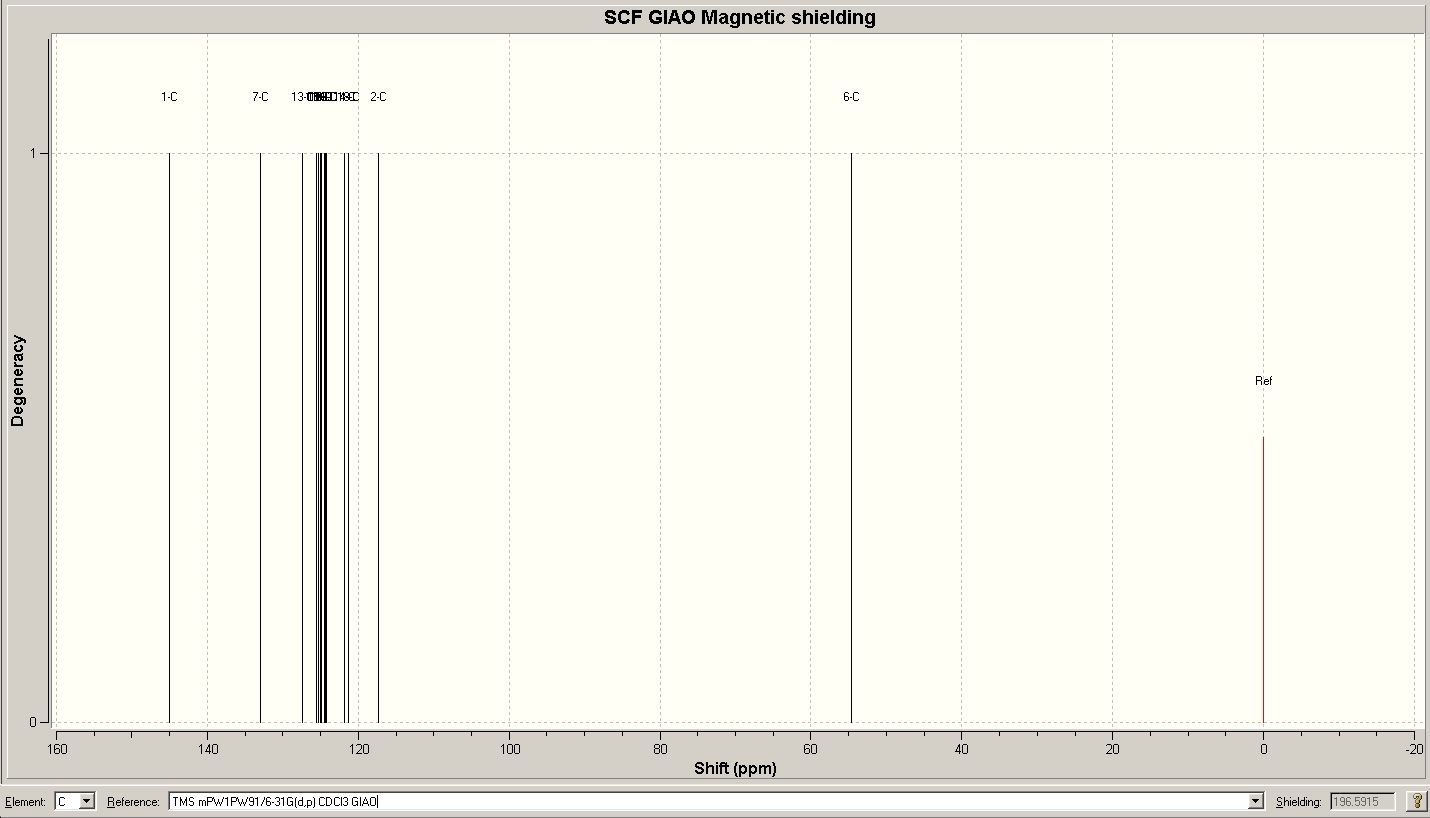Click the red reference peak line

click(x=1263, y=580)
